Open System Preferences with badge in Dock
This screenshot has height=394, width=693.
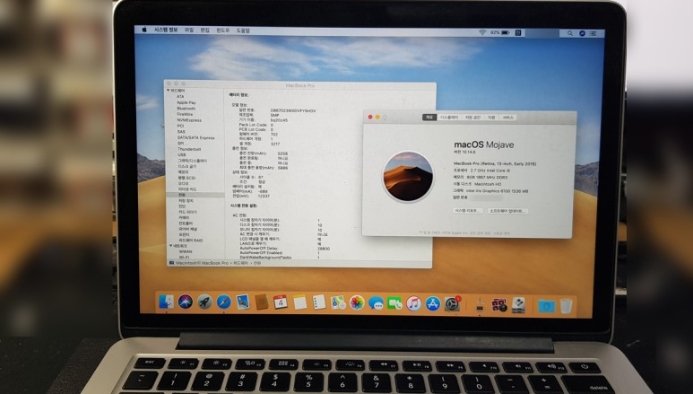[452, 304]
